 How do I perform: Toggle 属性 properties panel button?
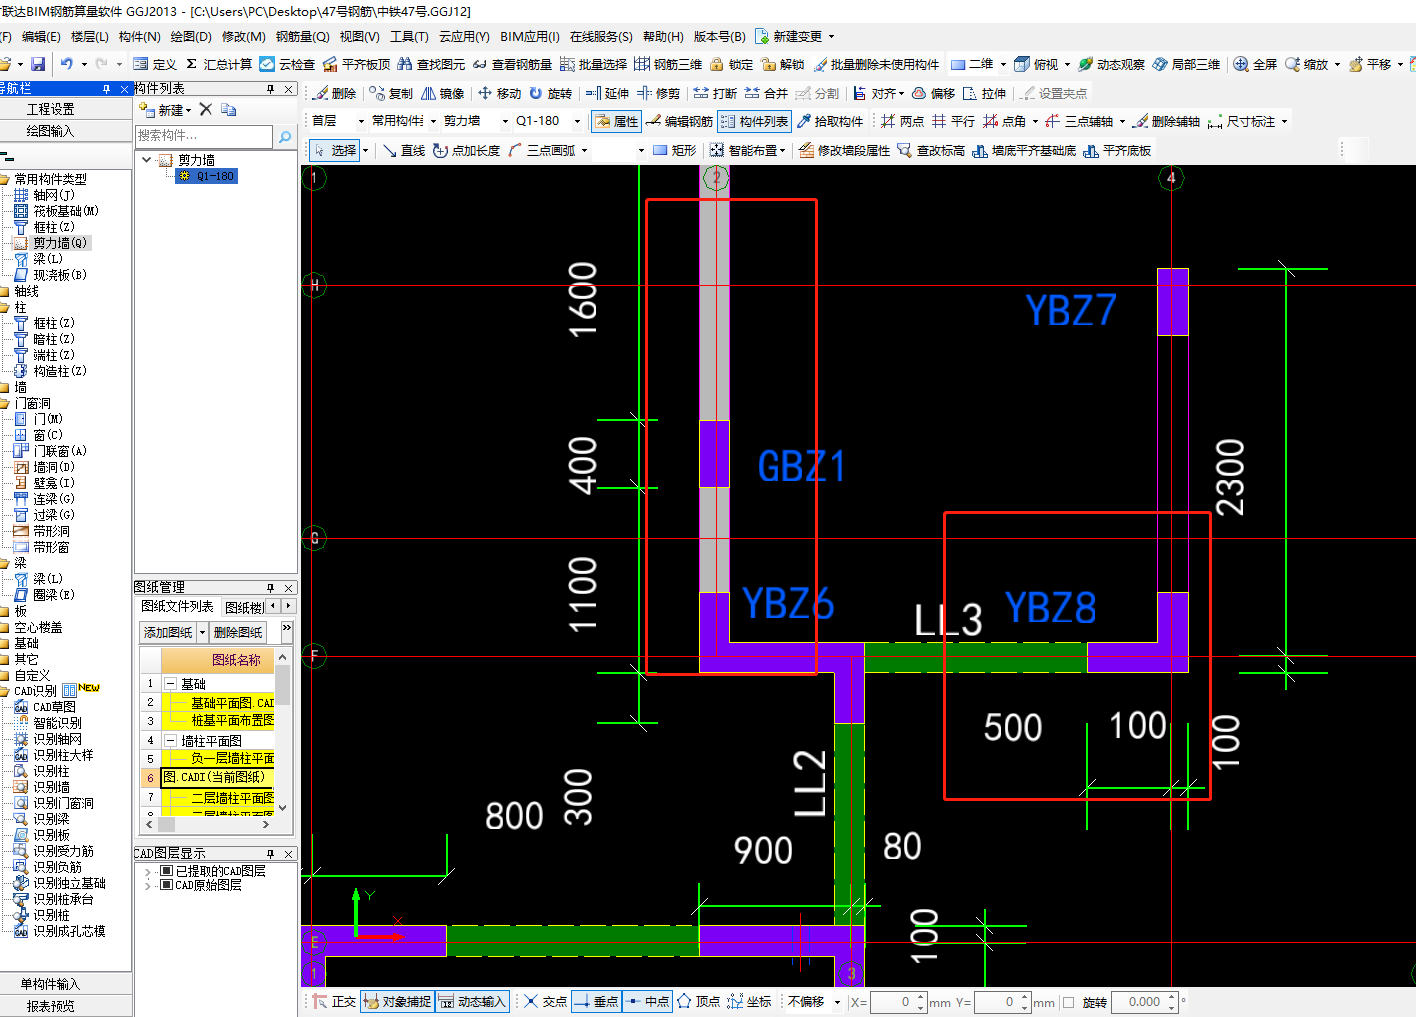(x=616, y=121)
